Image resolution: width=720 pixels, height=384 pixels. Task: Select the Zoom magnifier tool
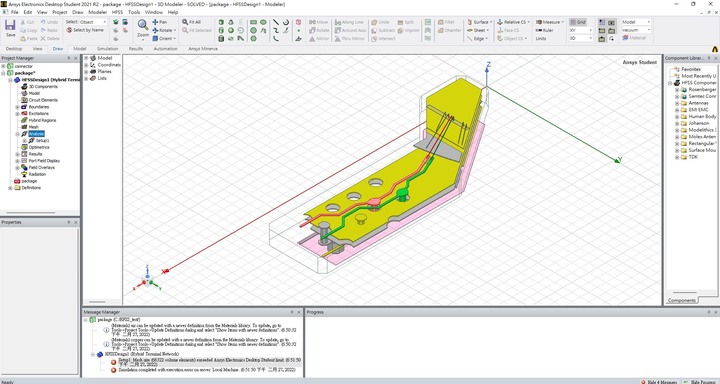[x=143, y=28]
